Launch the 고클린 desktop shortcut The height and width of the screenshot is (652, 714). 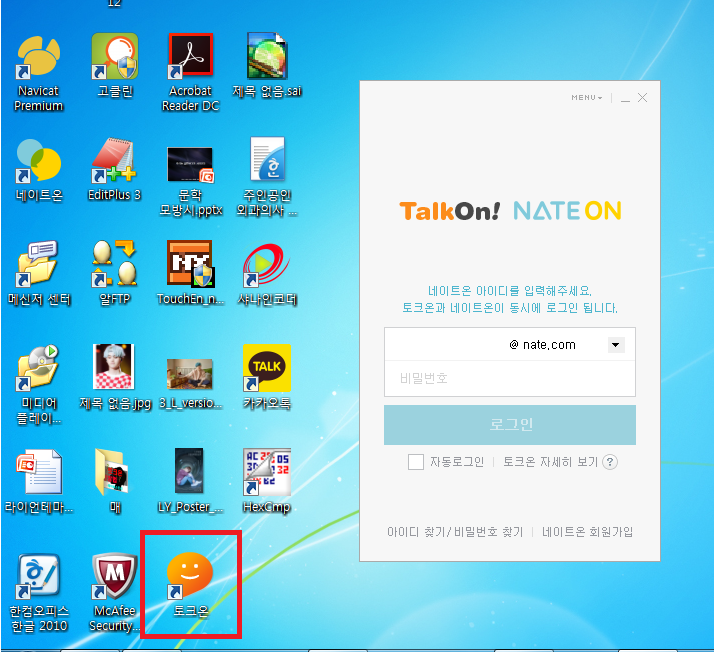115,66
